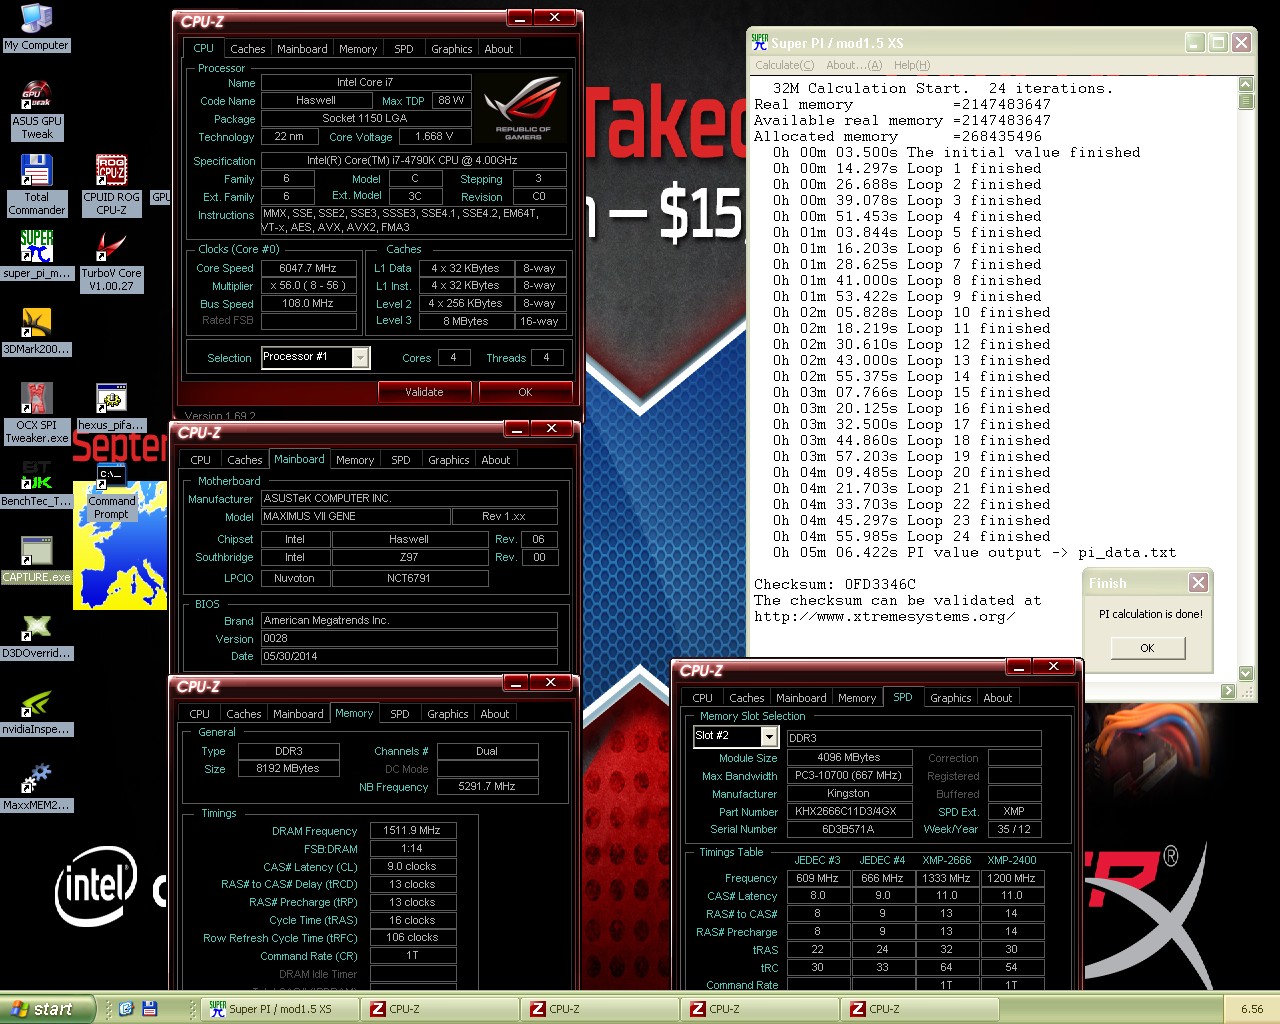Open About menu in Super PI
The width and height of the screenshot is (1280, 1024).
[854, 65]
